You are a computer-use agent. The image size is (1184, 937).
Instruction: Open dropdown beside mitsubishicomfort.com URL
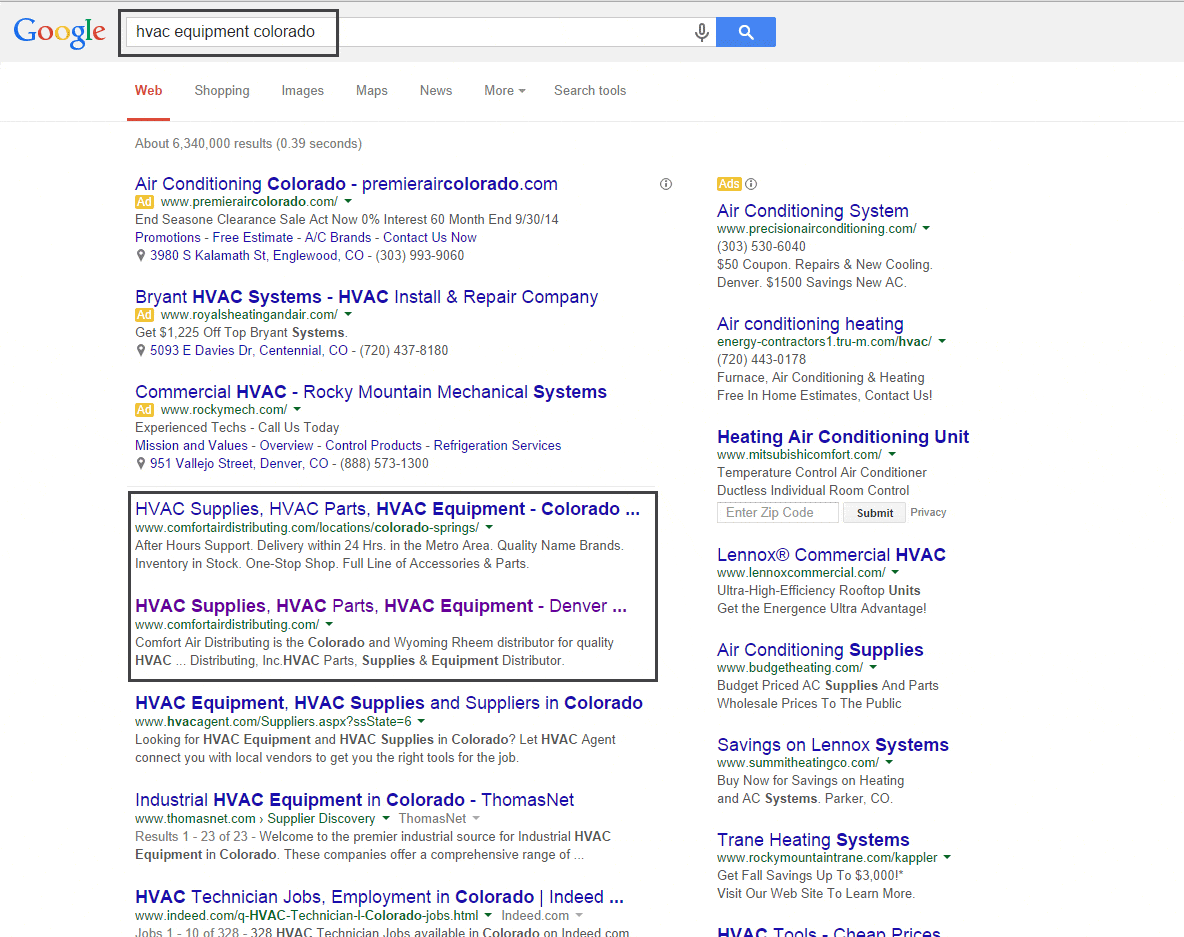[x=892, y=455]
